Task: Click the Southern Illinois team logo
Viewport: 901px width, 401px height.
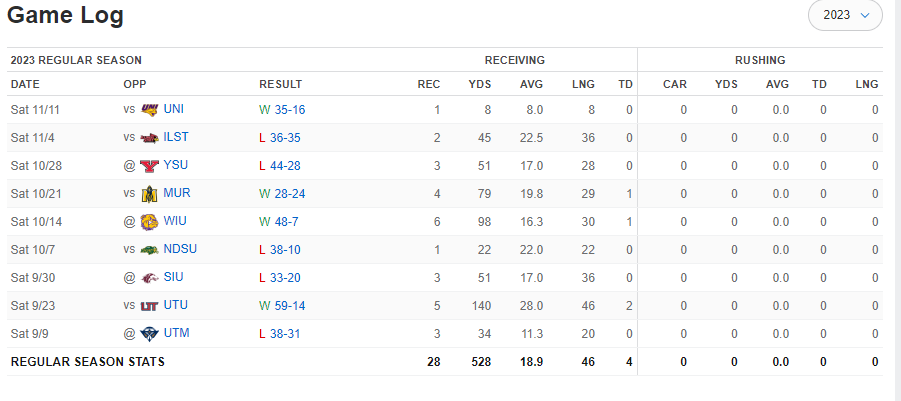Action: click(149, 277)
